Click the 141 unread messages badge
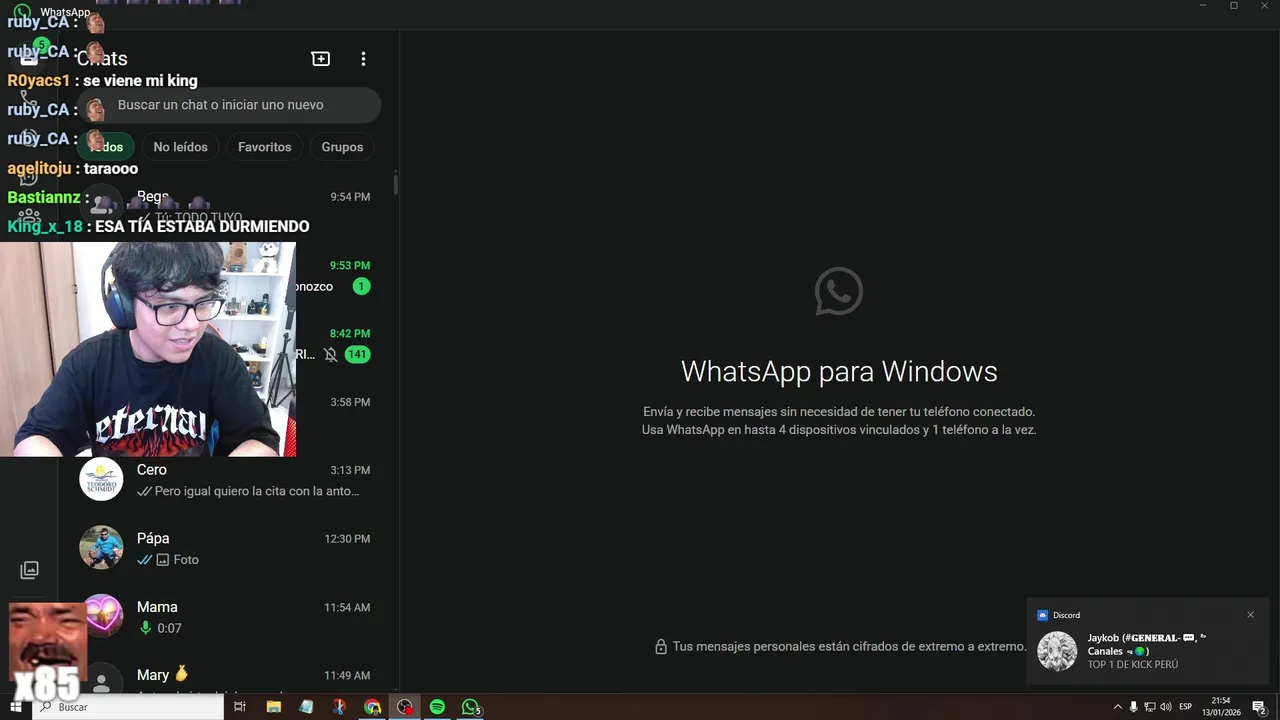The width and height of the screenshot is (1280, 720). (x=357, y=354)
